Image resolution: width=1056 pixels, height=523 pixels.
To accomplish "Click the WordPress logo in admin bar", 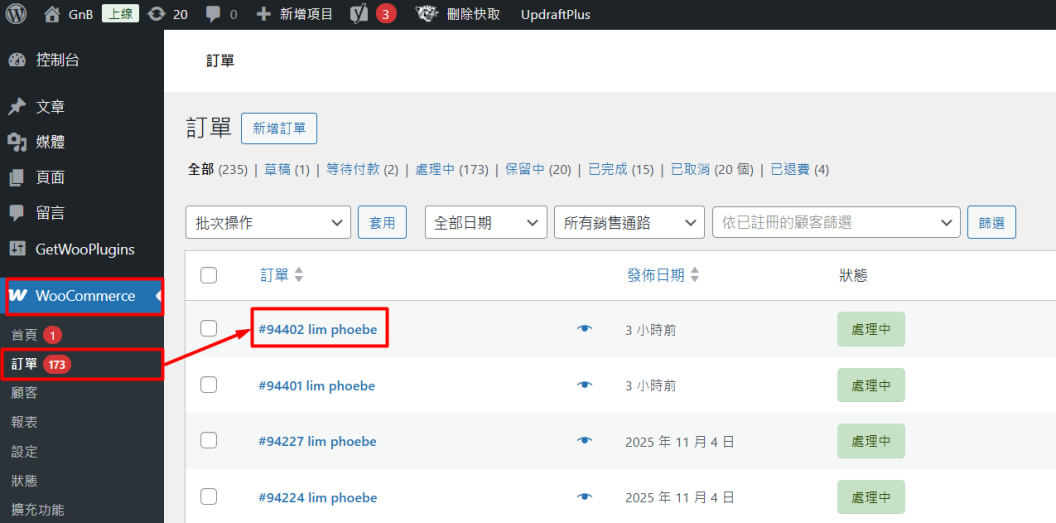I will 16,14.
